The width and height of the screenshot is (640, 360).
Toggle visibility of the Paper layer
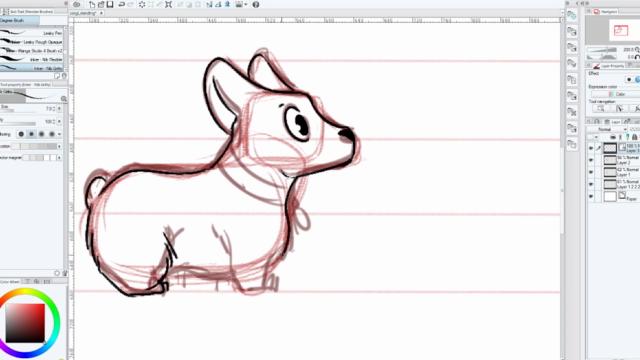(591, 197)
